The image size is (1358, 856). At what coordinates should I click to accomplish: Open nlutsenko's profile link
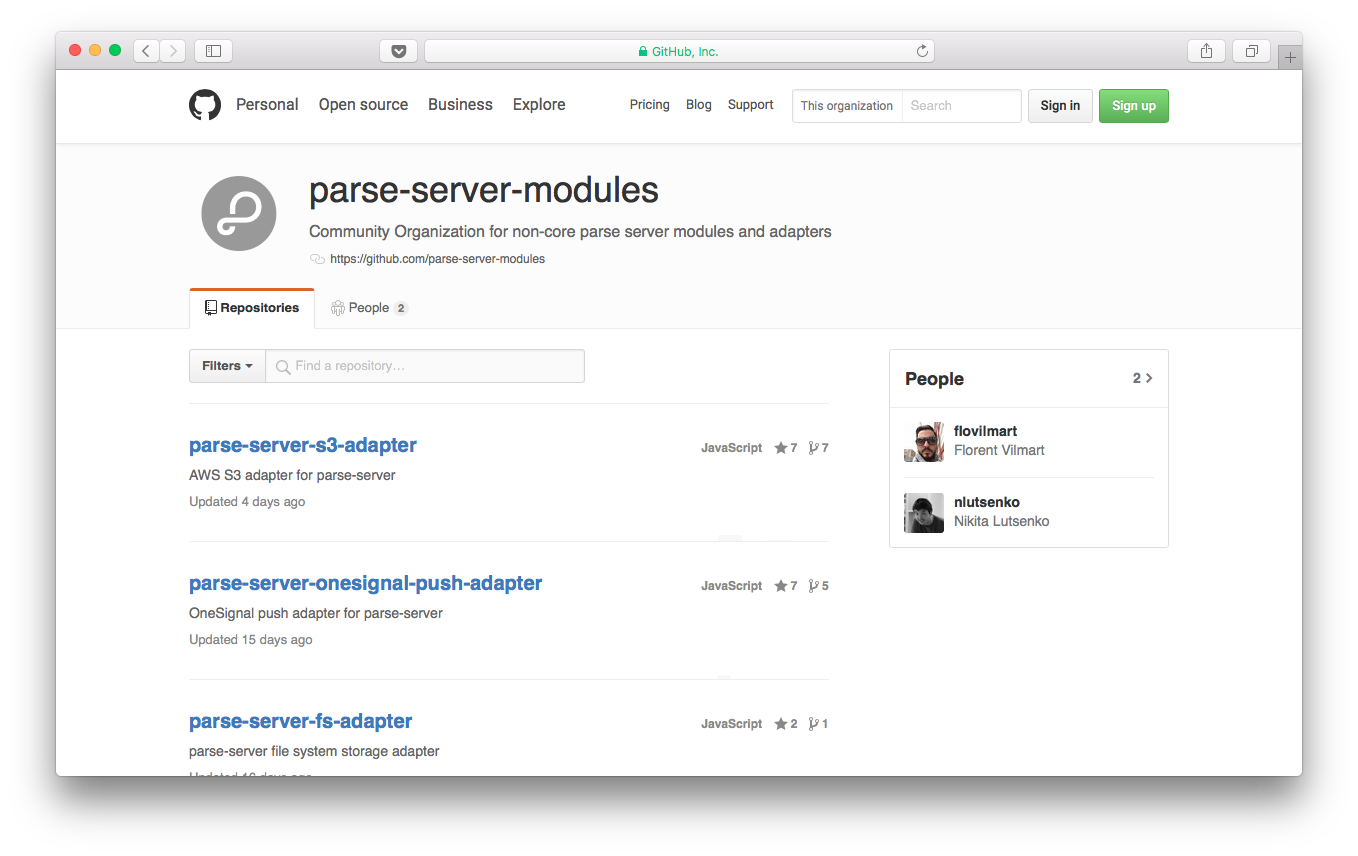[987, 502]
